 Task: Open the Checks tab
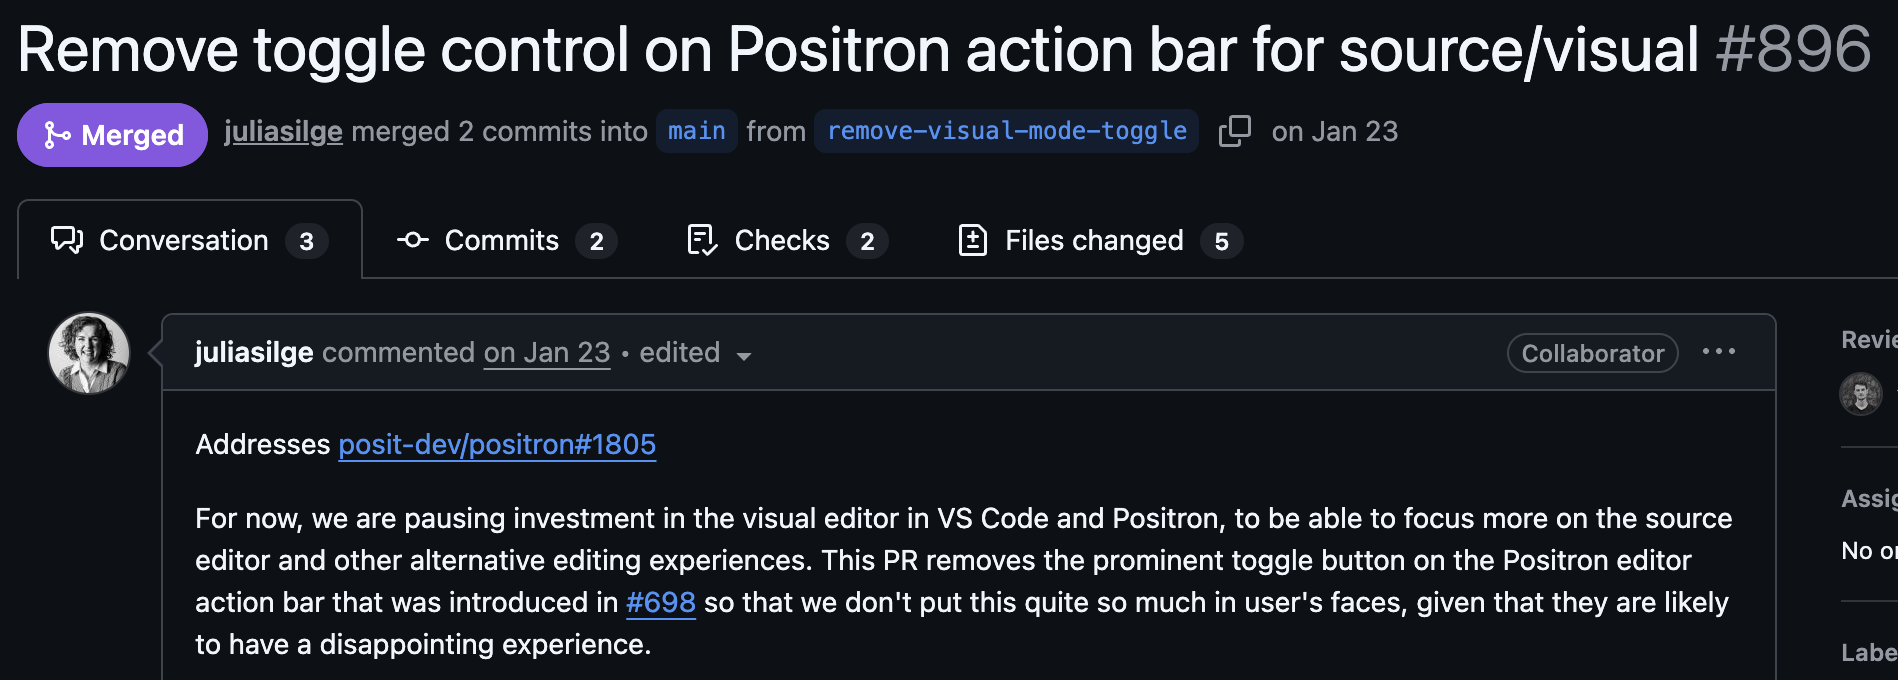coord(781,241)
